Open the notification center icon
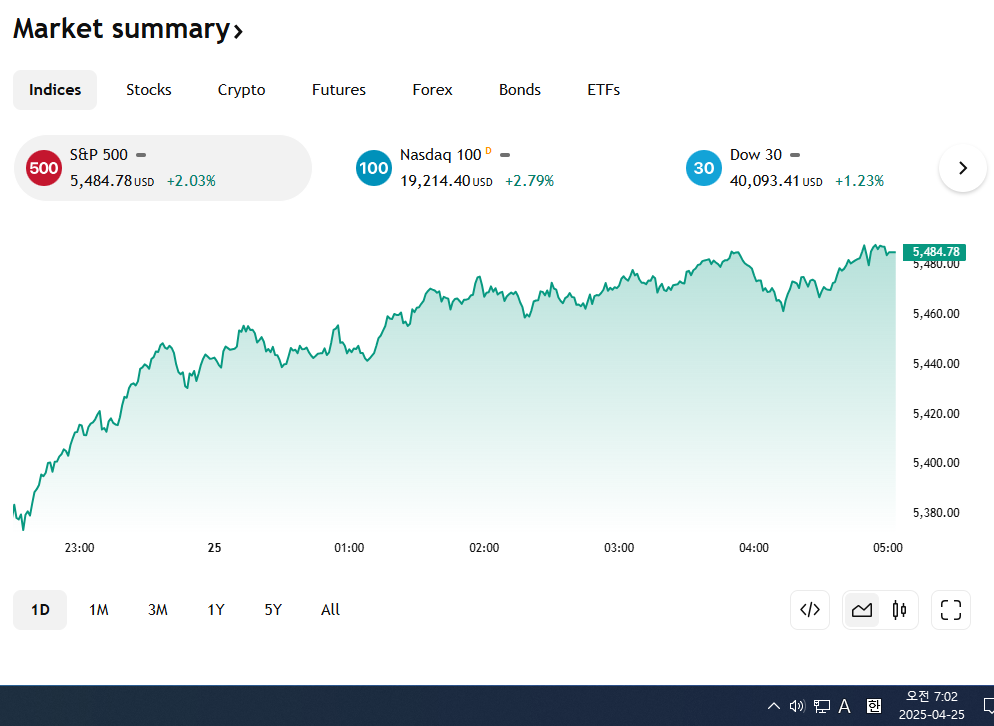The image size is (994, 726). pyautogui.click(x=988, y=706)
